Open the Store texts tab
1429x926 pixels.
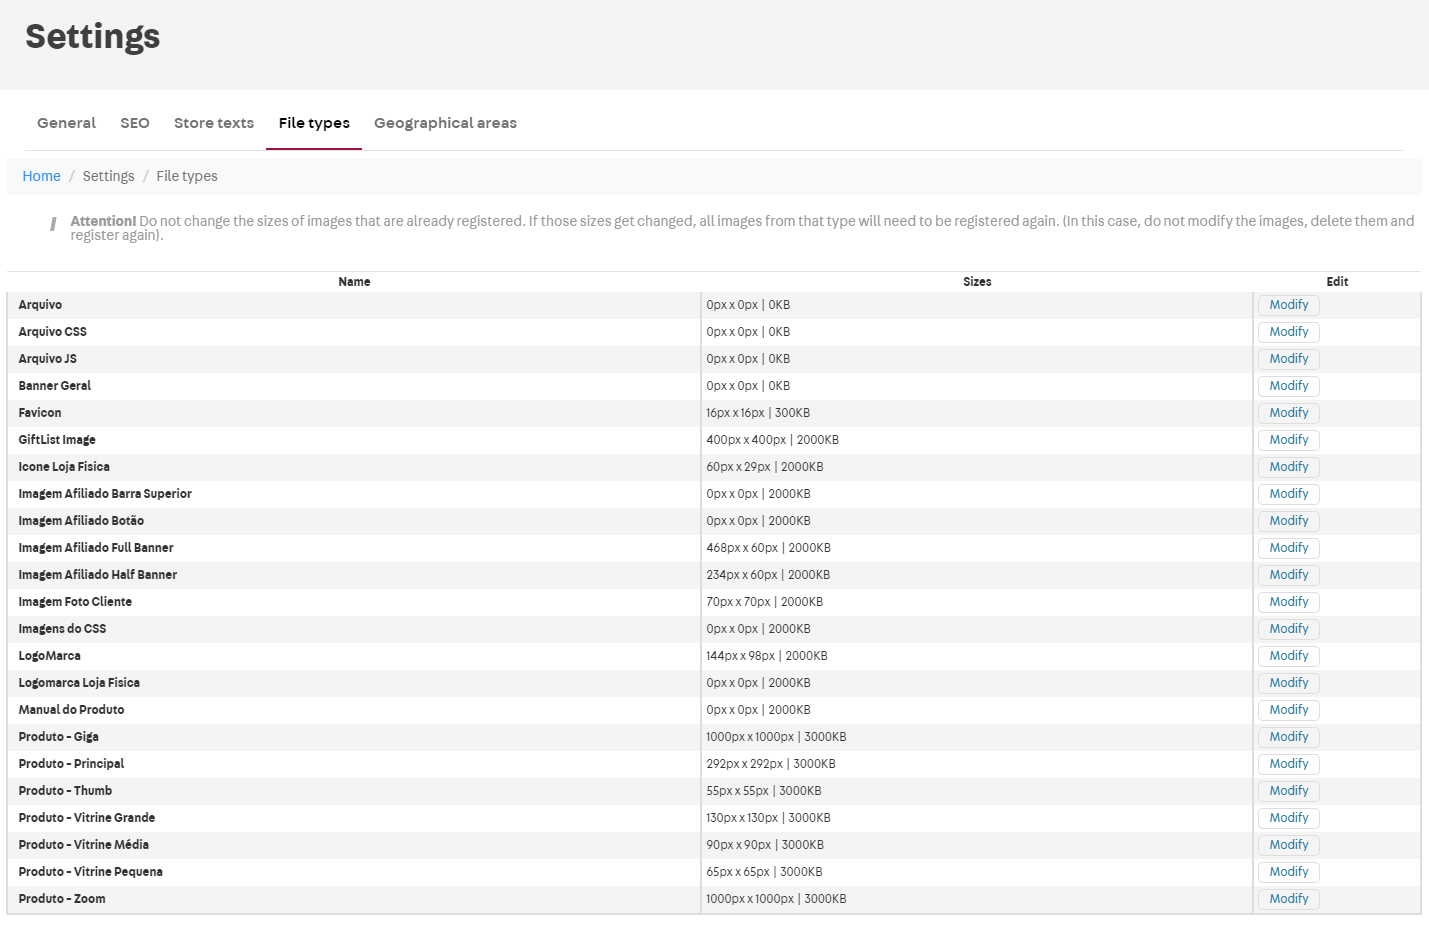click(214, 123)
